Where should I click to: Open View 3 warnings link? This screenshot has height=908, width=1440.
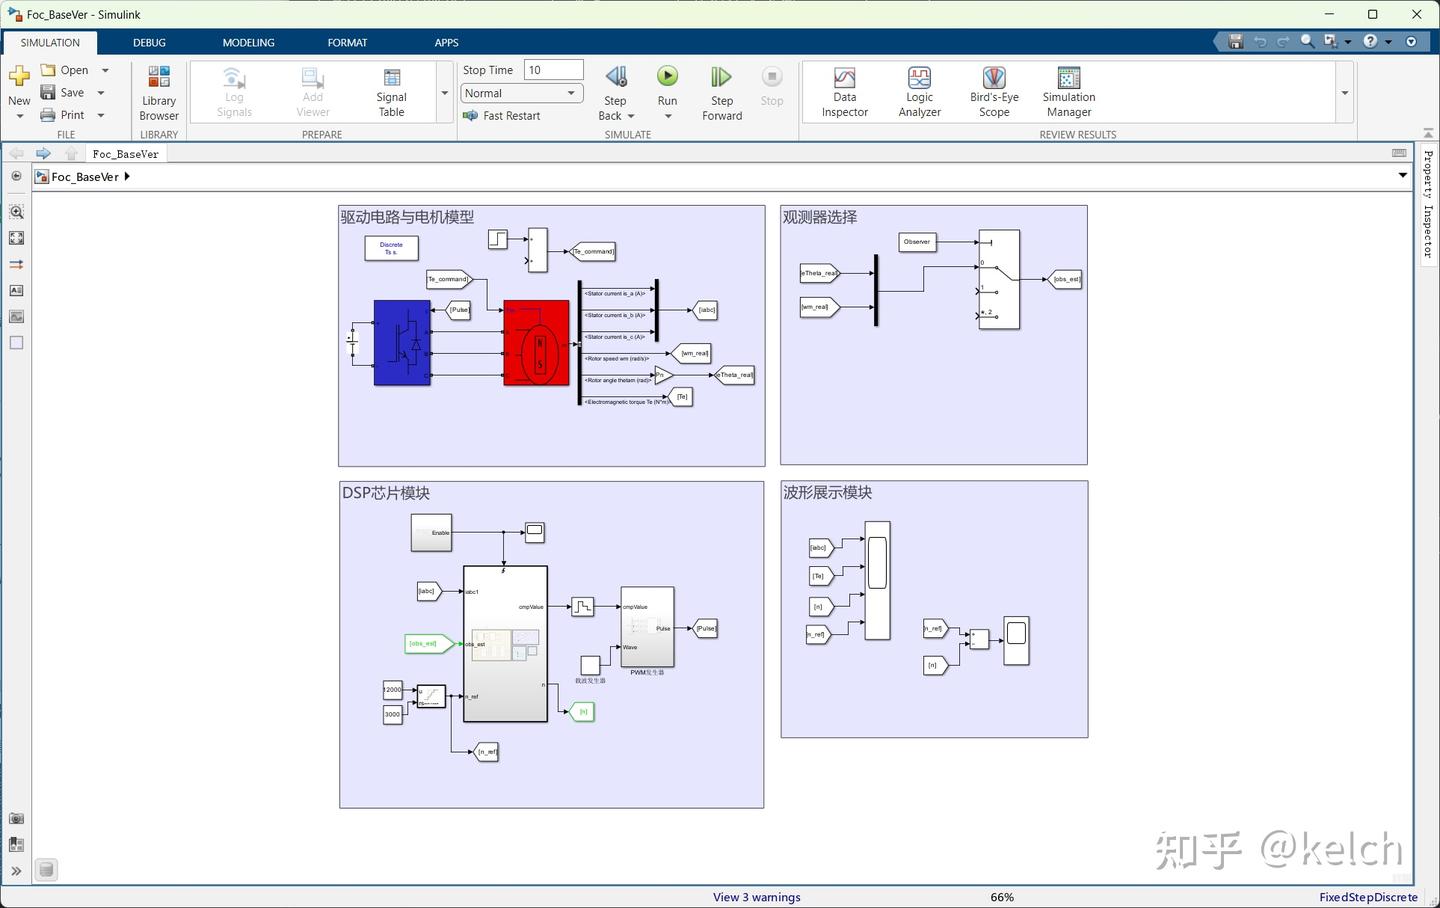pos(756,897)
